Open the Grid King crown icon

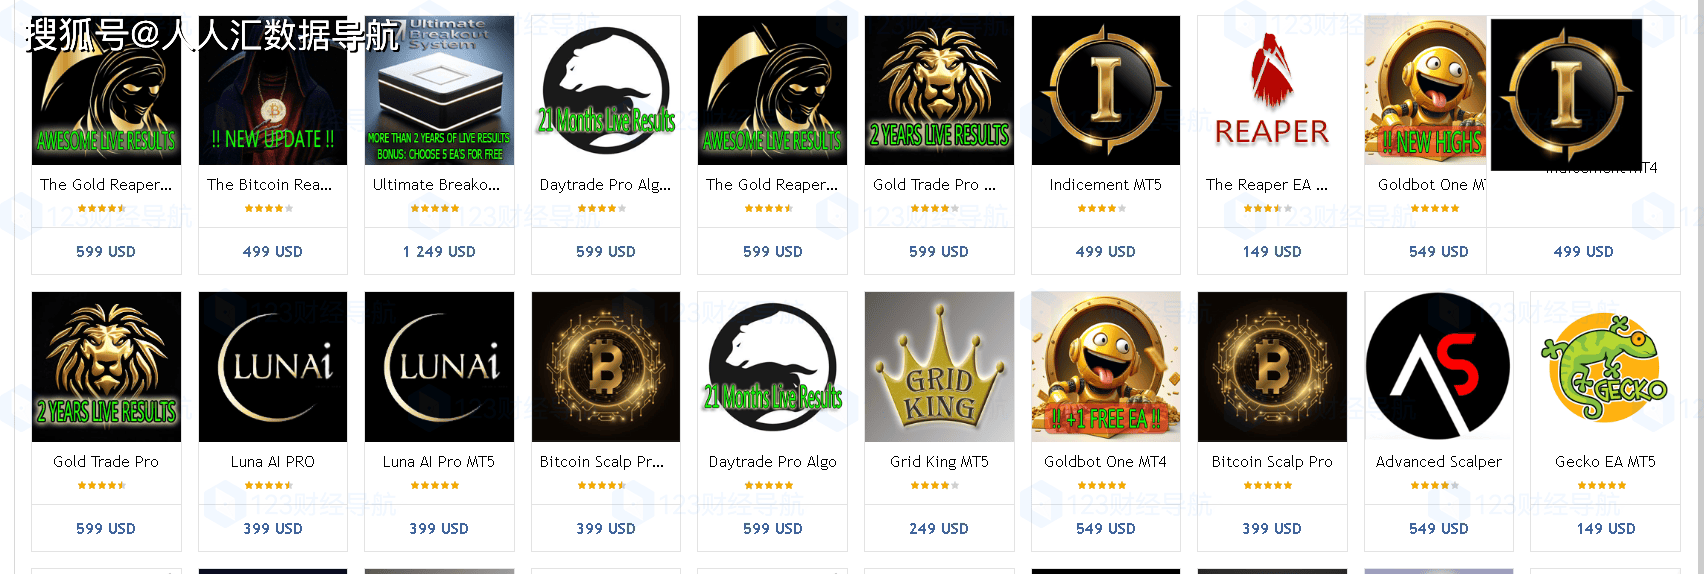point(939,367)
